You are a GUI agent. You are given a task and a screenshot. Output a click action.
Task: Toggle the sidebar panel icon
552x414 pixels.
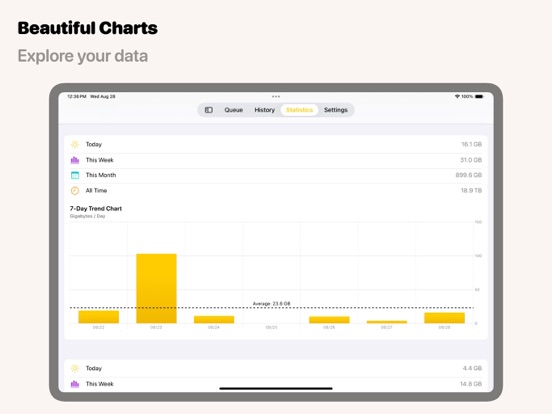click(209, 110)
